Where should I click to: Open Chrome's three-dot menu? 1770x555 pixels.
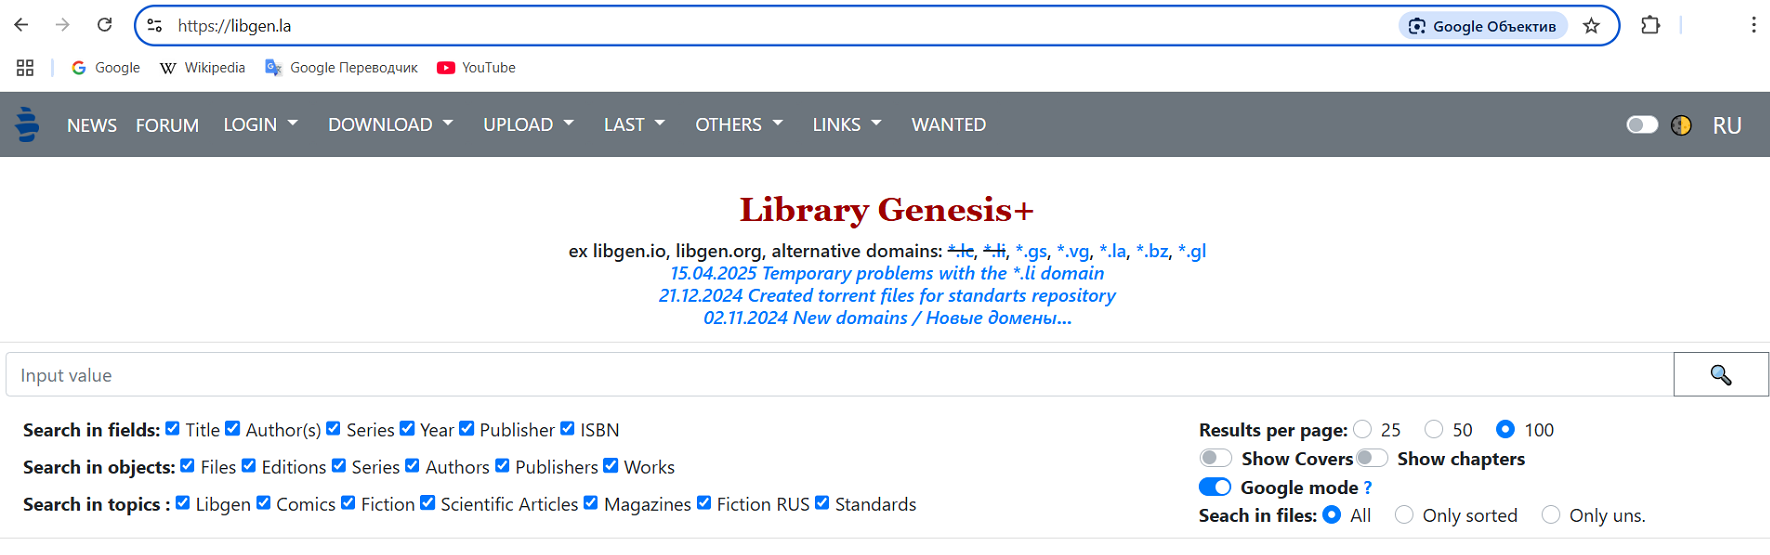pyautogui.click(x=1753, y=25)
